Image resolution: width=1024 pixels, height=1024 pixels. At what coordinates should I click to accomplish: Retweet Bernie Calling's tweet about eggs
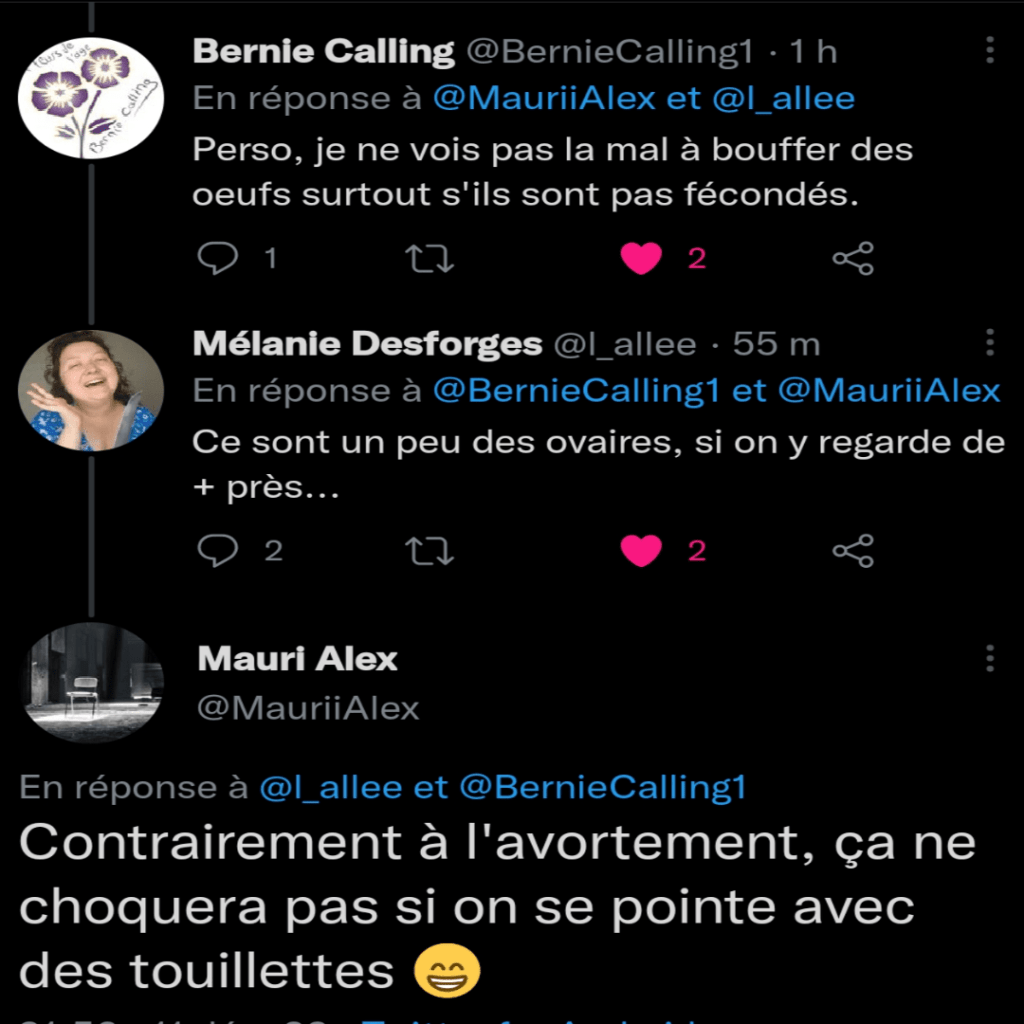click(x=431, y=259)
